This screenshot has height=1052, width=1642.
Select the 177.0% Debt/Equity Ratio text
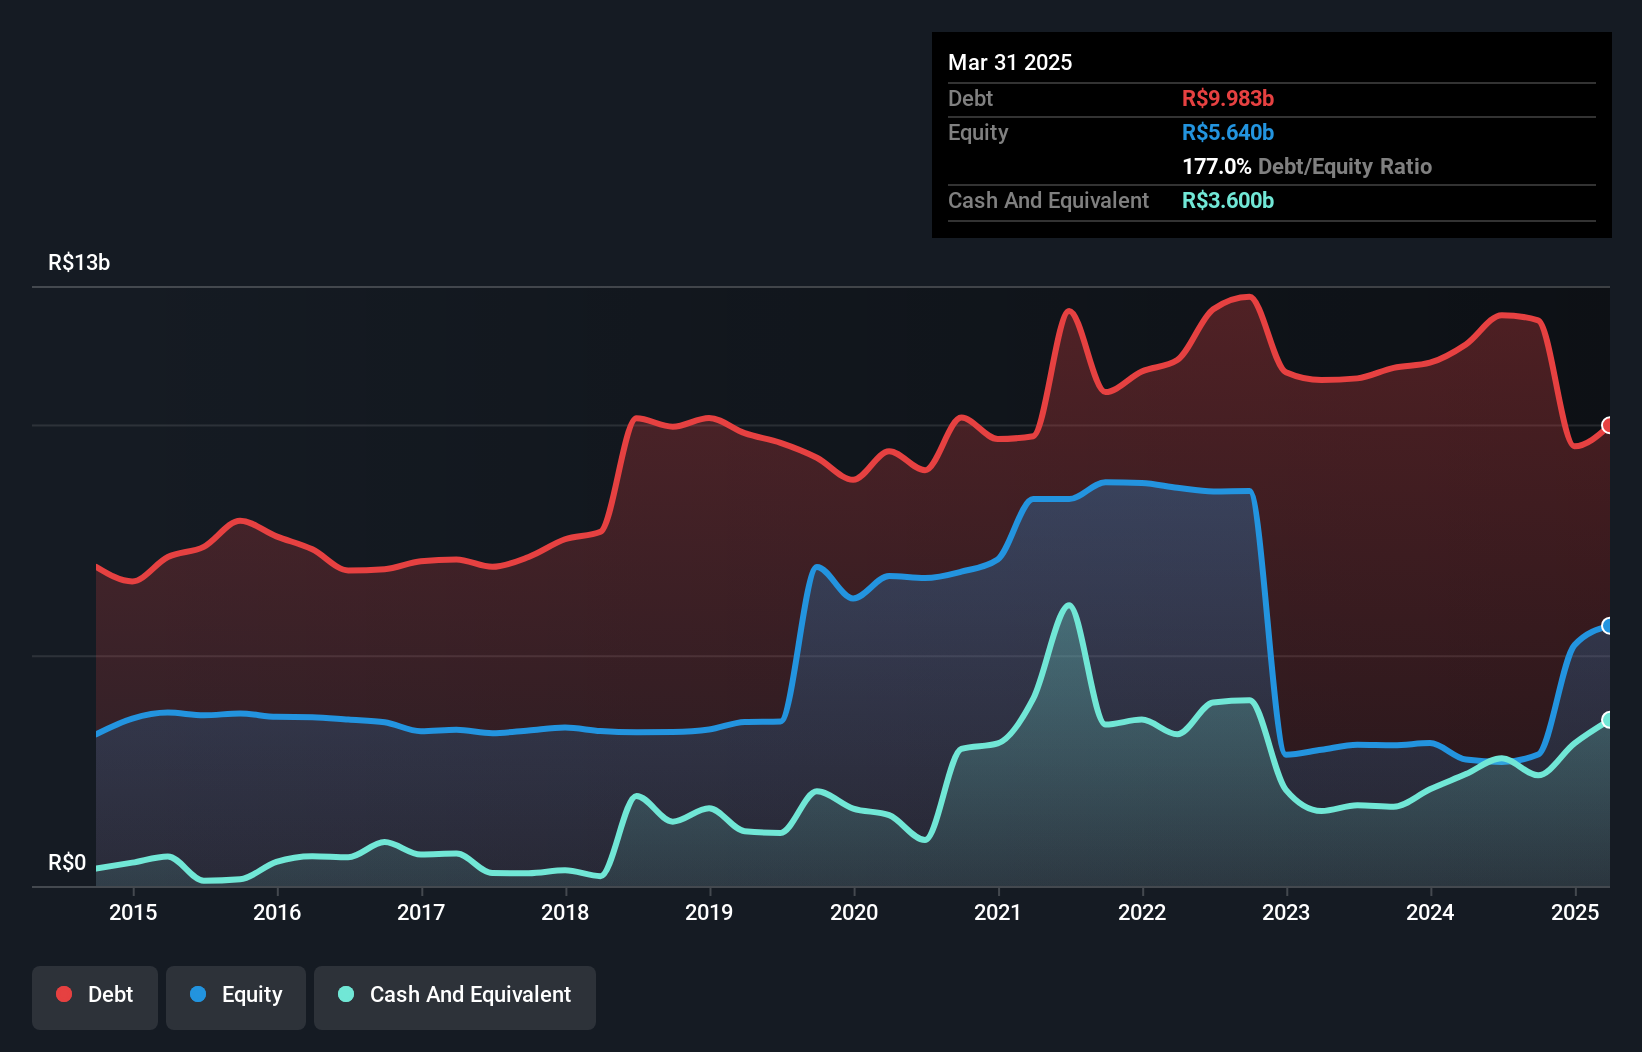[1307, 166]
